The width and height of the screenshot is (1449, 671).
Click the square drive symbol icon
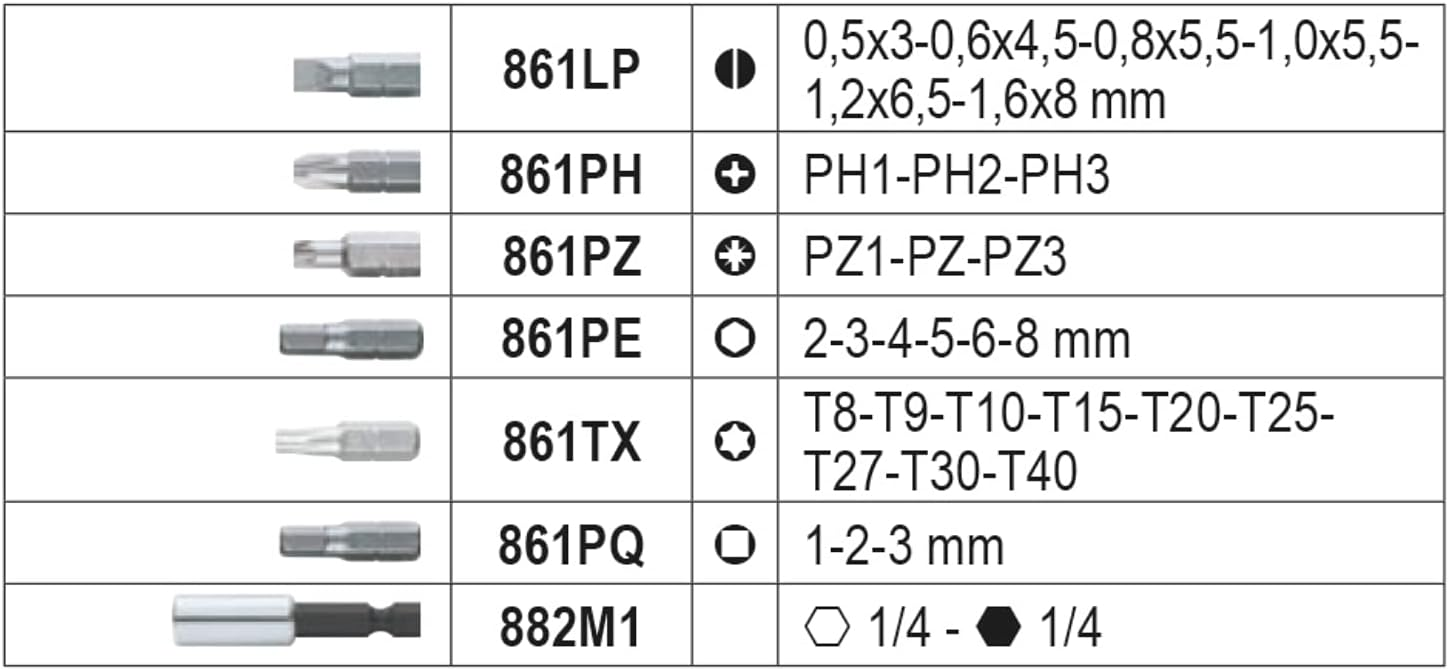click(x=735, y=545)
